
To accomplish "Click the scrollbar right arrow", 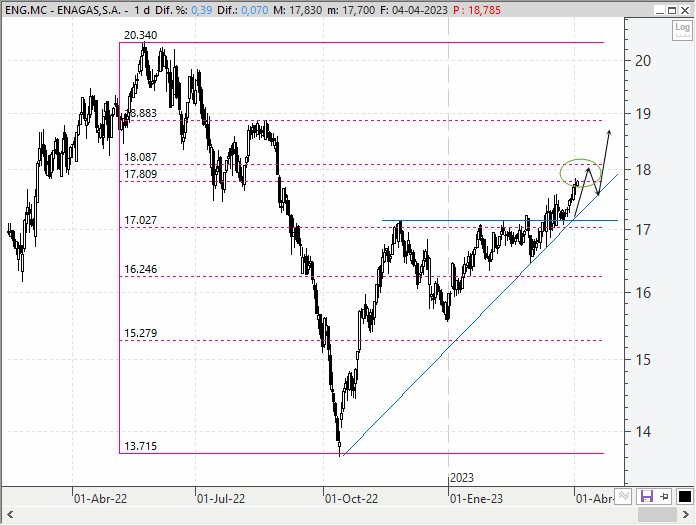I will point(686,515).
